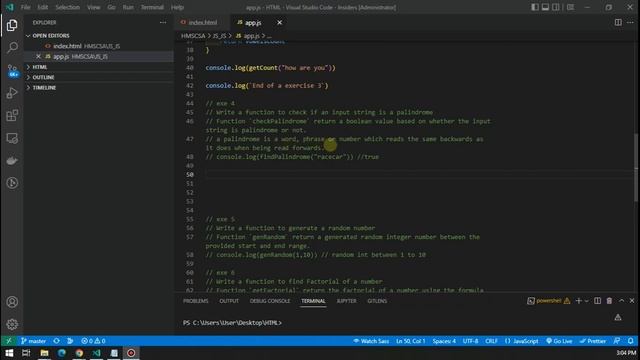The image size is (640, 360).
Task: Close app.js from Open Editors list
Action: pyautogui.click(x=38, y=56)
